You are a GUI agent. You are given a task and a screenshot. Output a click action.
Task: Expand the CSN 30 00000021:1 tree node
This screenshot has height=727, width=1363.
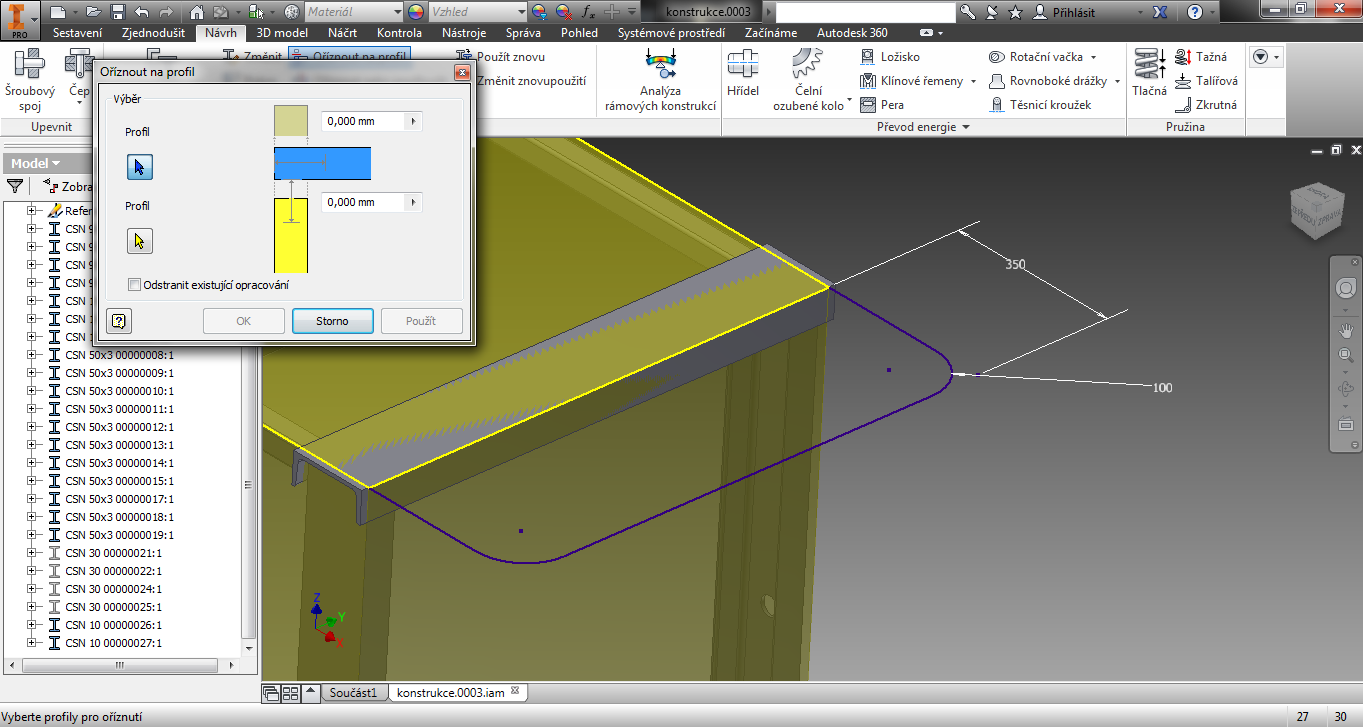point(31,553)
